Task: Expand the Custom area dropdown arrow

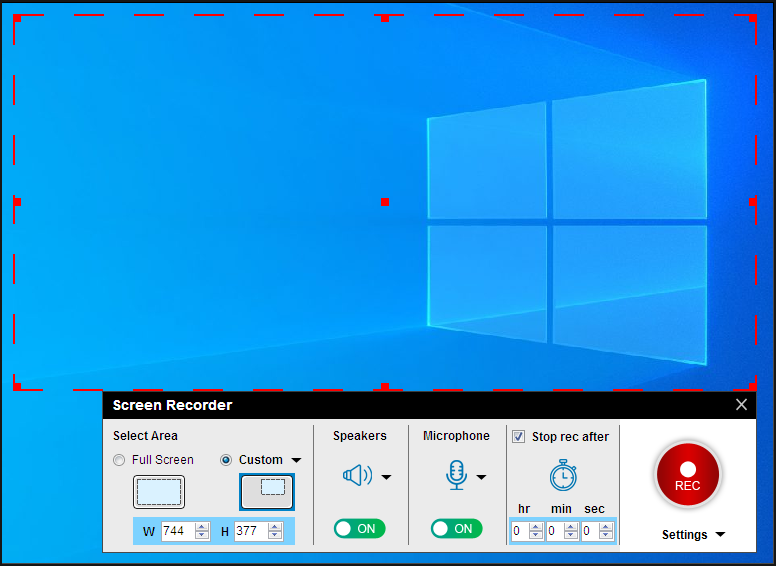Action: coord(296,461)
